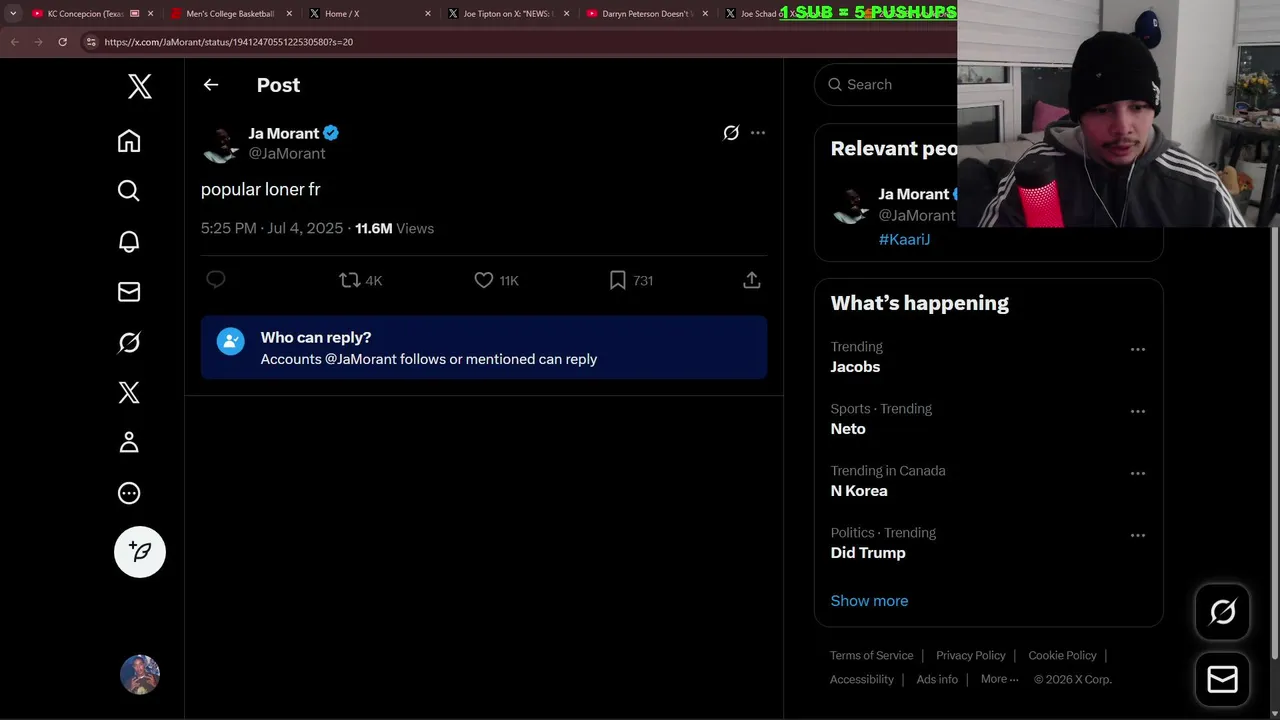The width and height of the screenshot is (1280, 720).
Task: Go to Home in the X sidebar
Action: pyautogui.click(x=129, y=141)
